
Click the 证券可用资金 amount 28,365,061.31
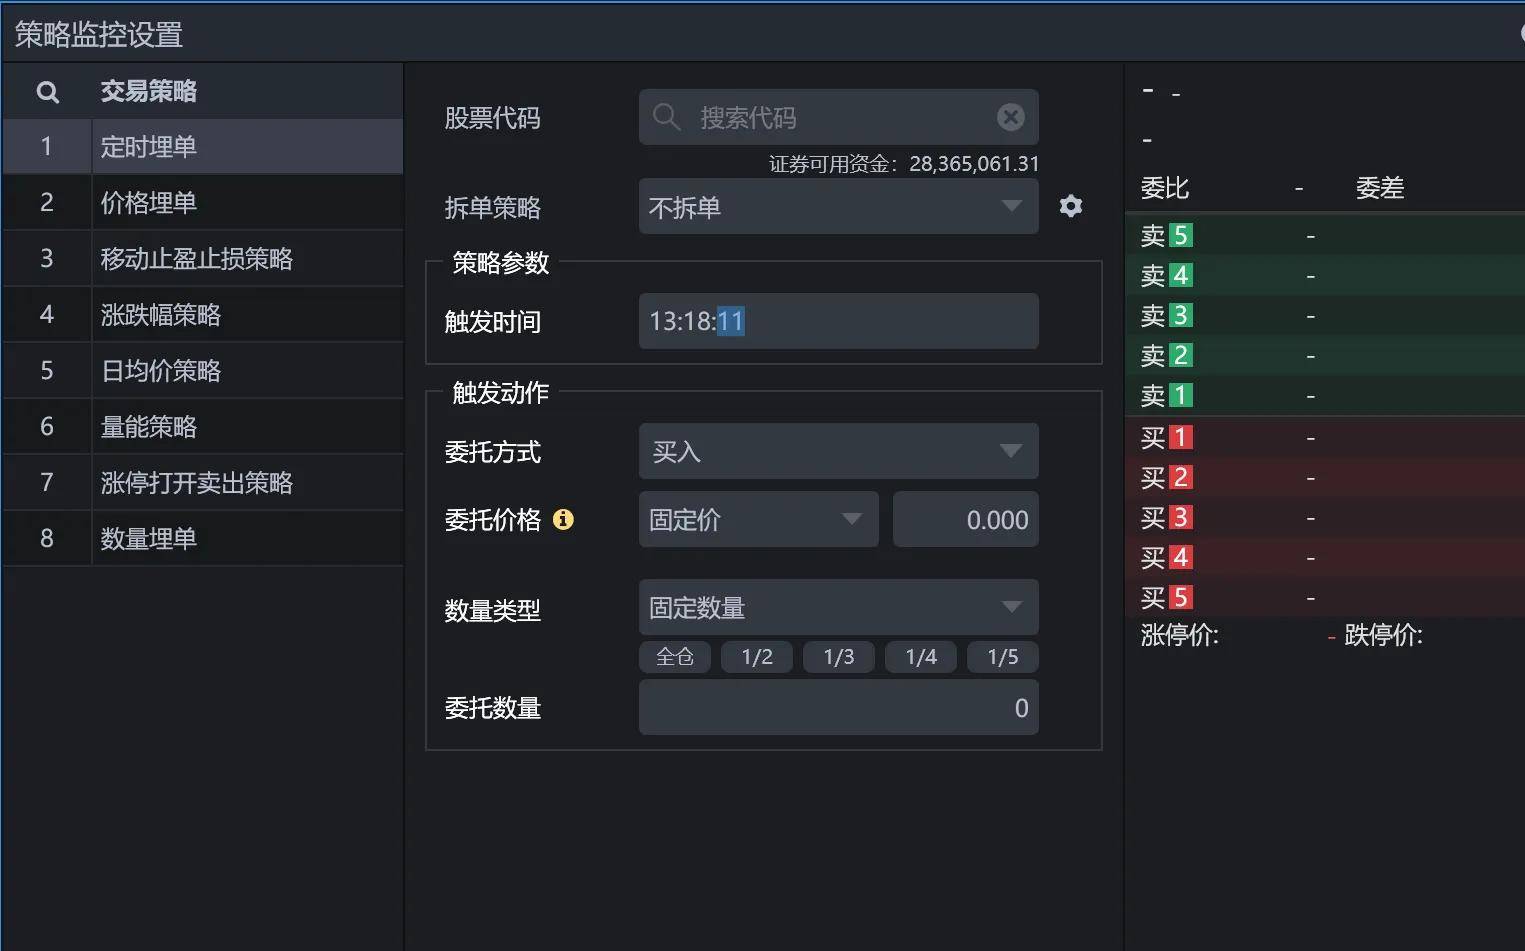point(974,164)
